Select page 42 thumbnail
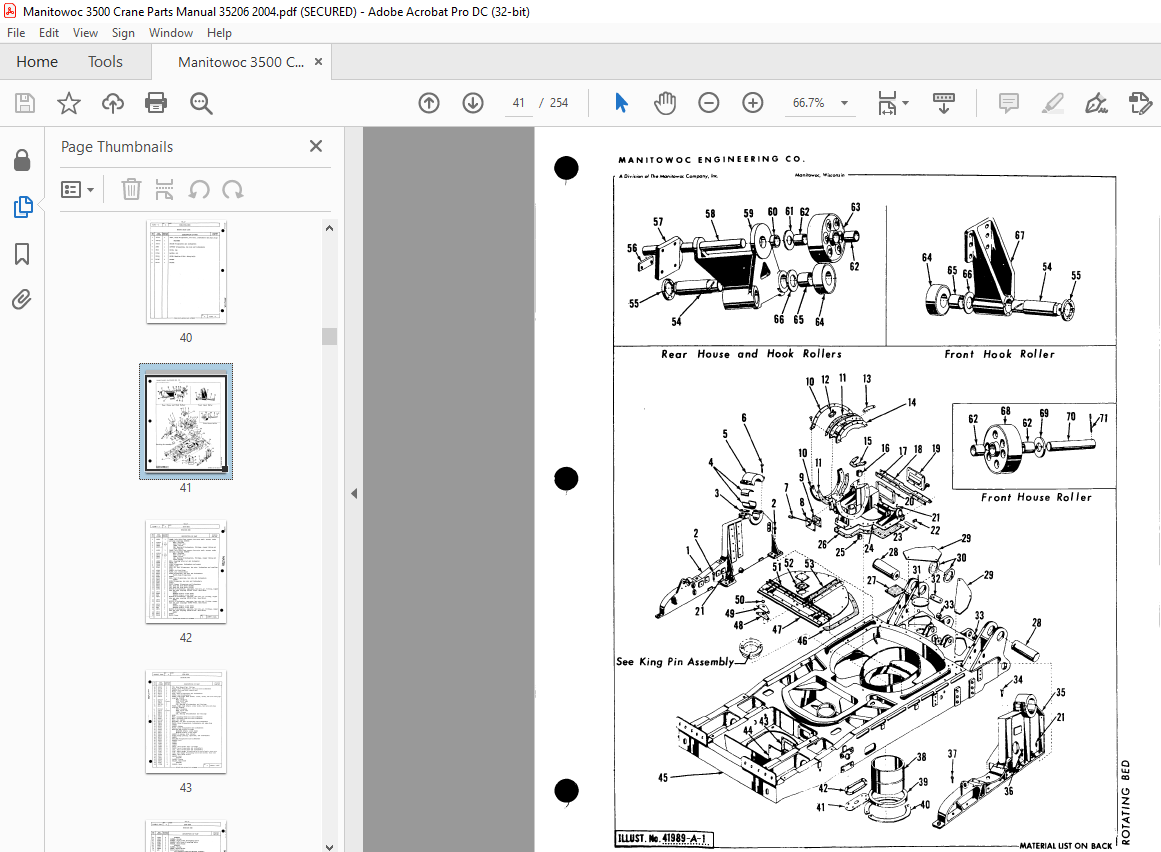1161x852 pixels. point(186,572)
